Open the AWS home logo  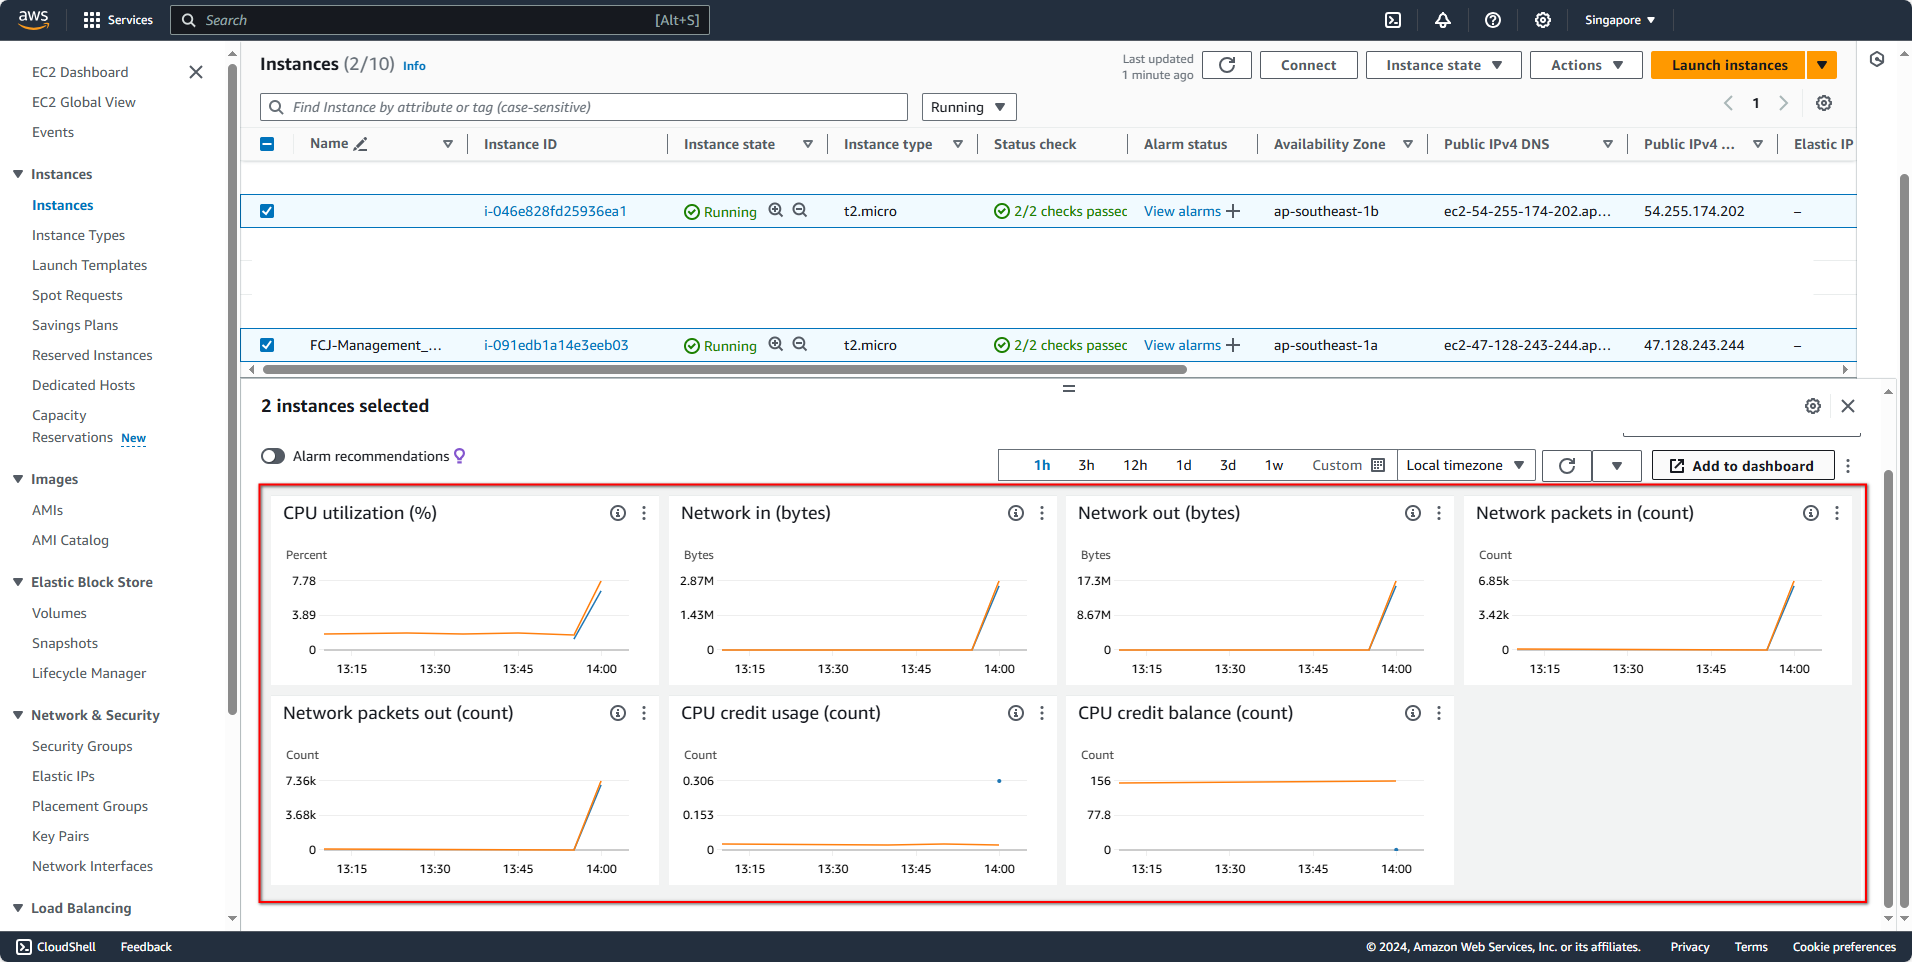pyautogui.click(x=33, y=20)
